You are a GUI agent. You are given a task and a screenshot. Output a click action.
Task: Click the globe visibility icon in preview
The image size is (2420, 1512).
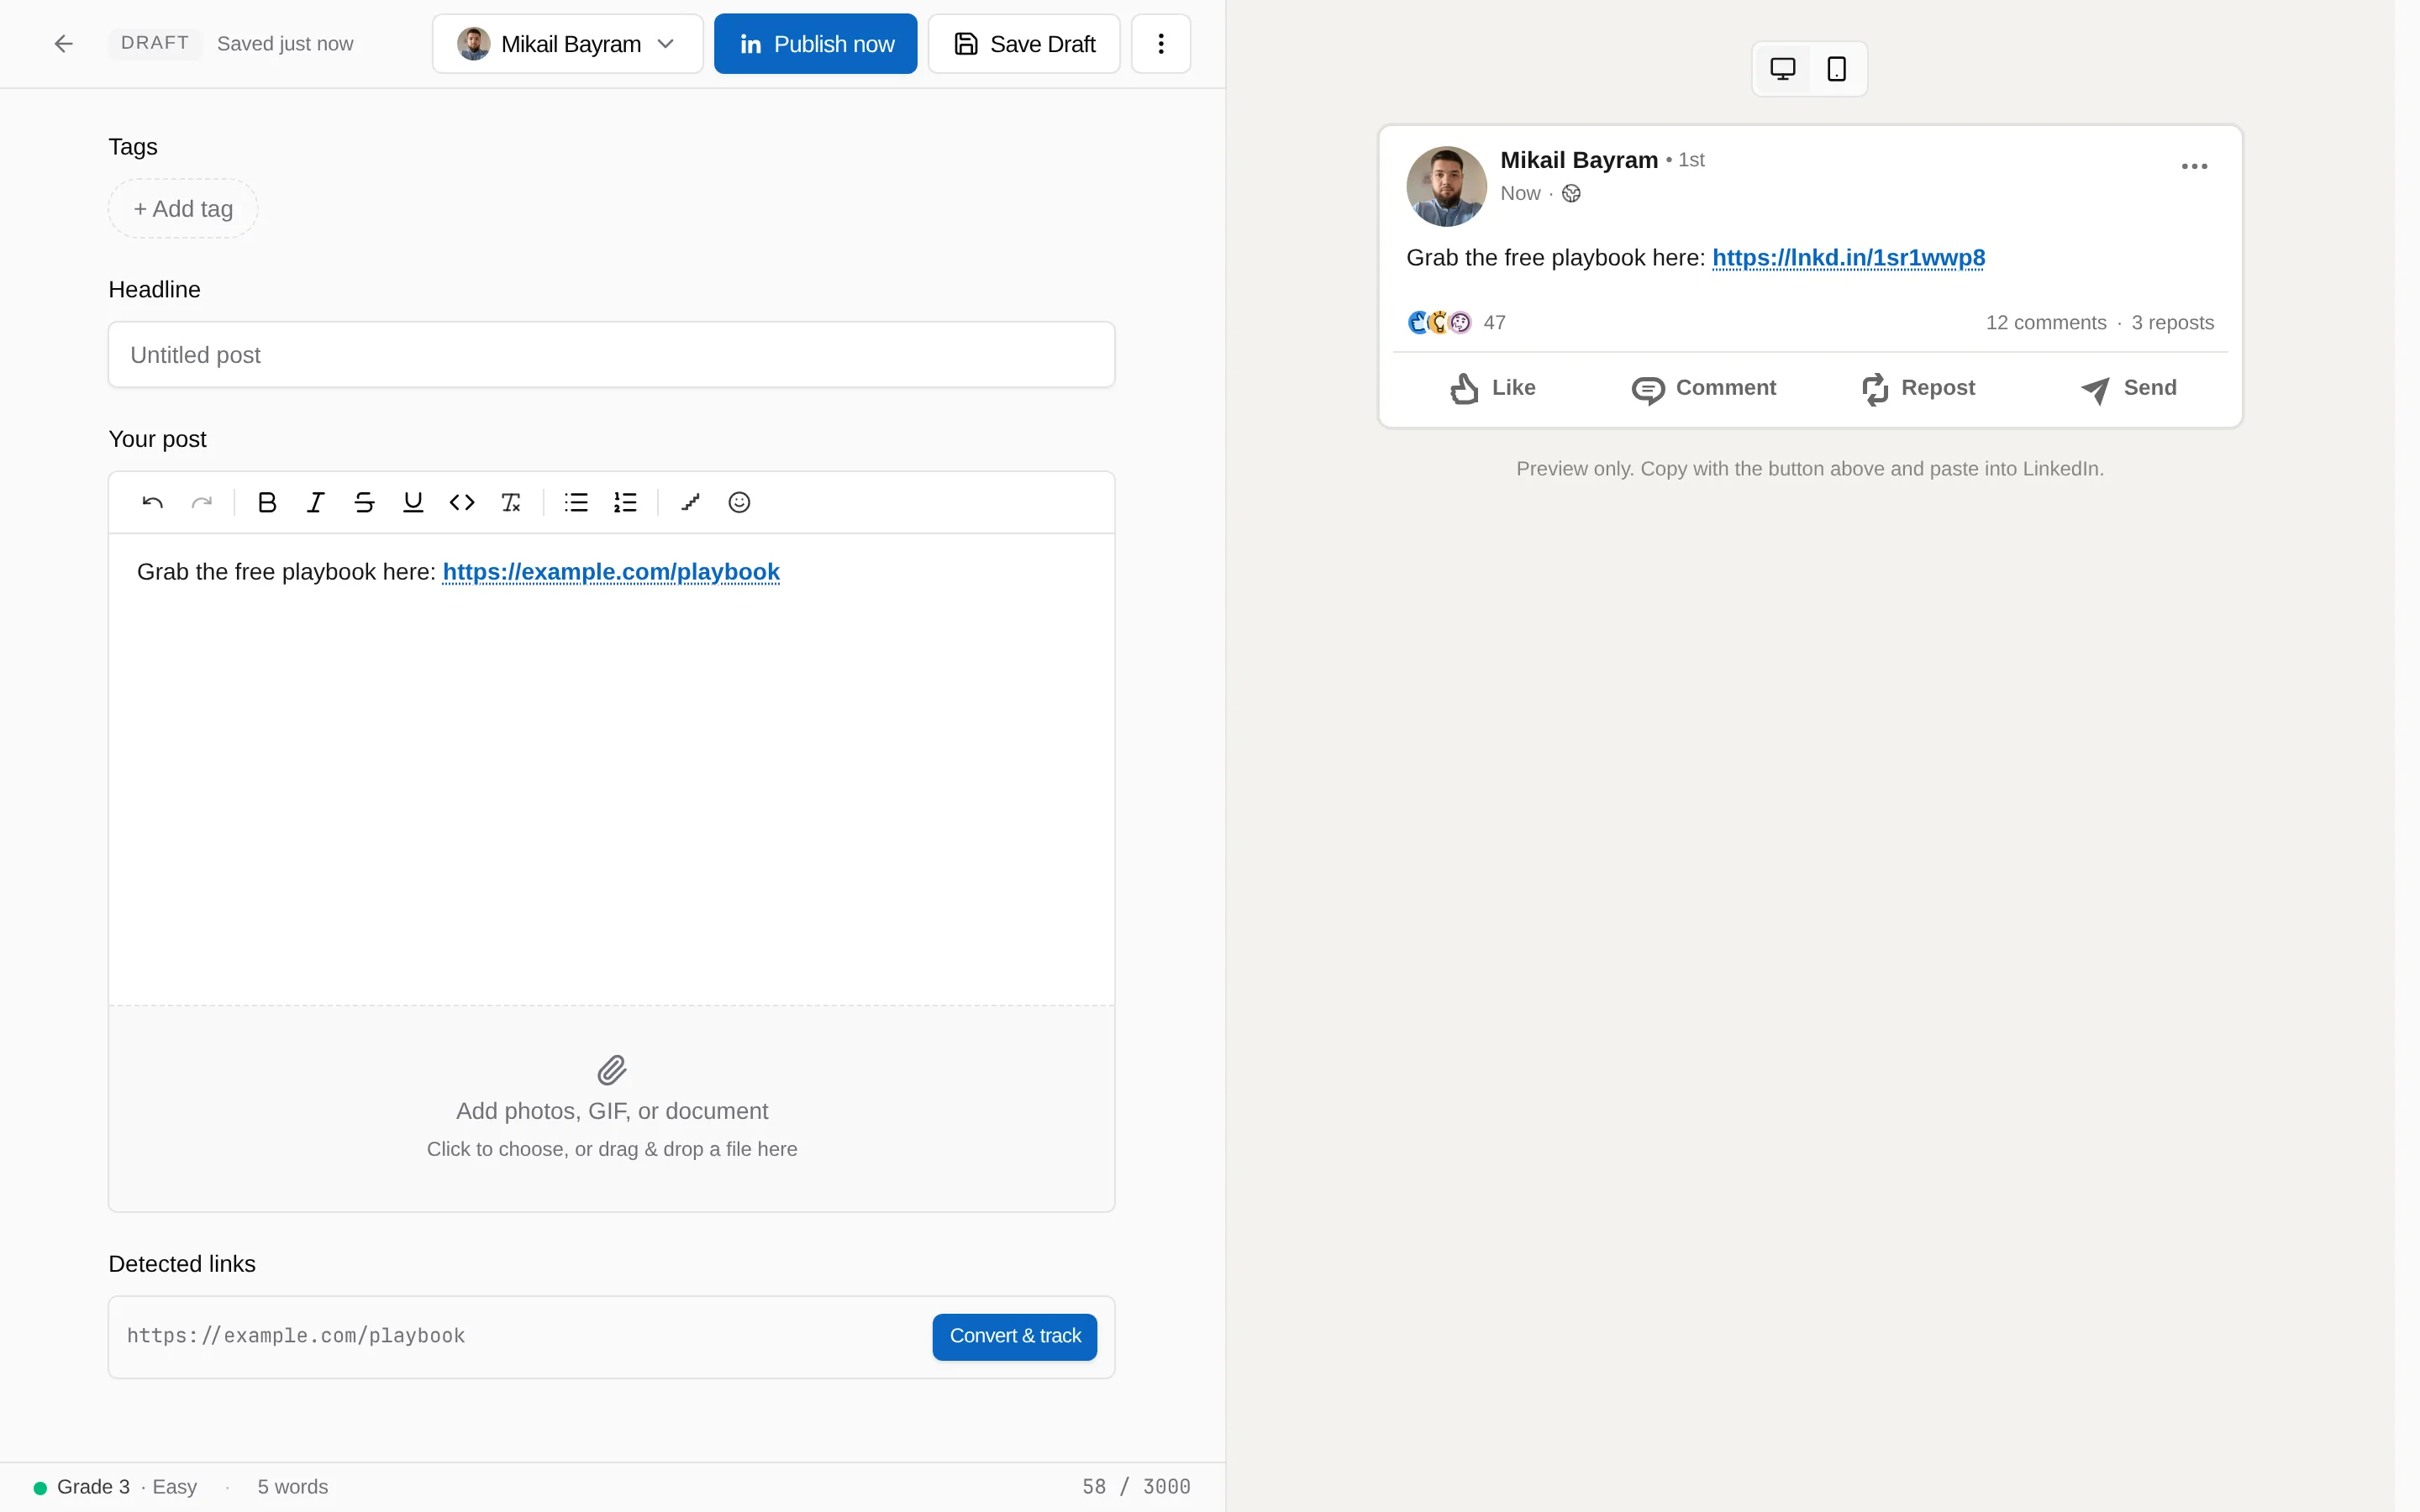[1571, 194]
